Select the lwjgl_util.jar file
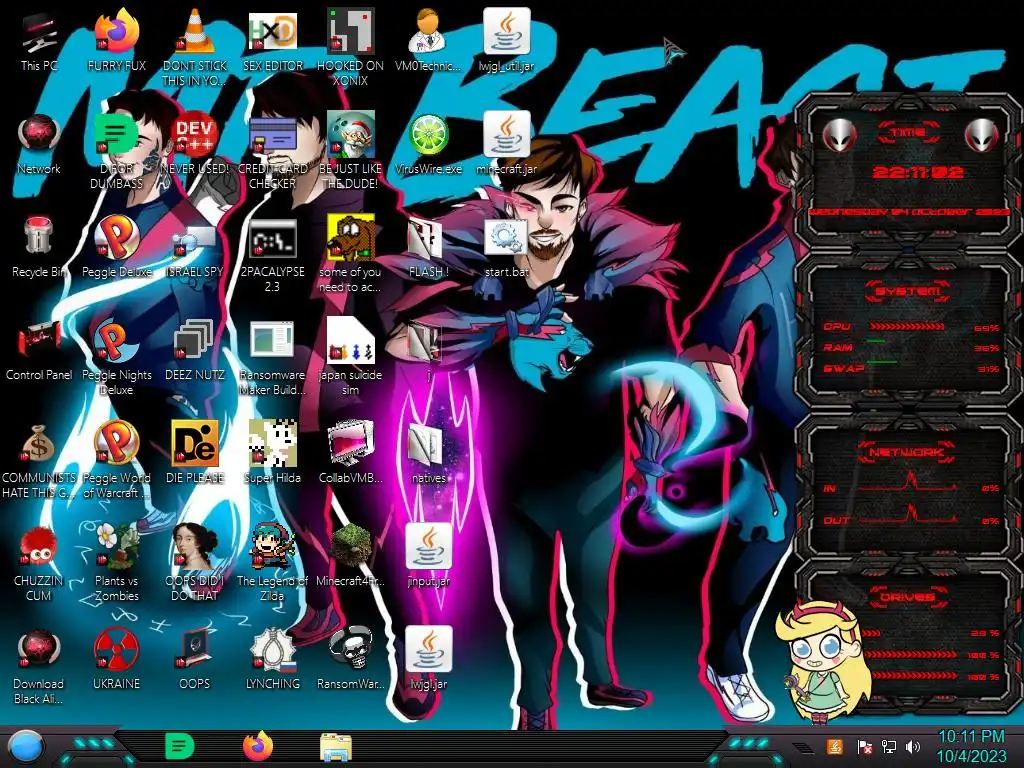This screenshot has height=768, width=1024. click(507, 33)
